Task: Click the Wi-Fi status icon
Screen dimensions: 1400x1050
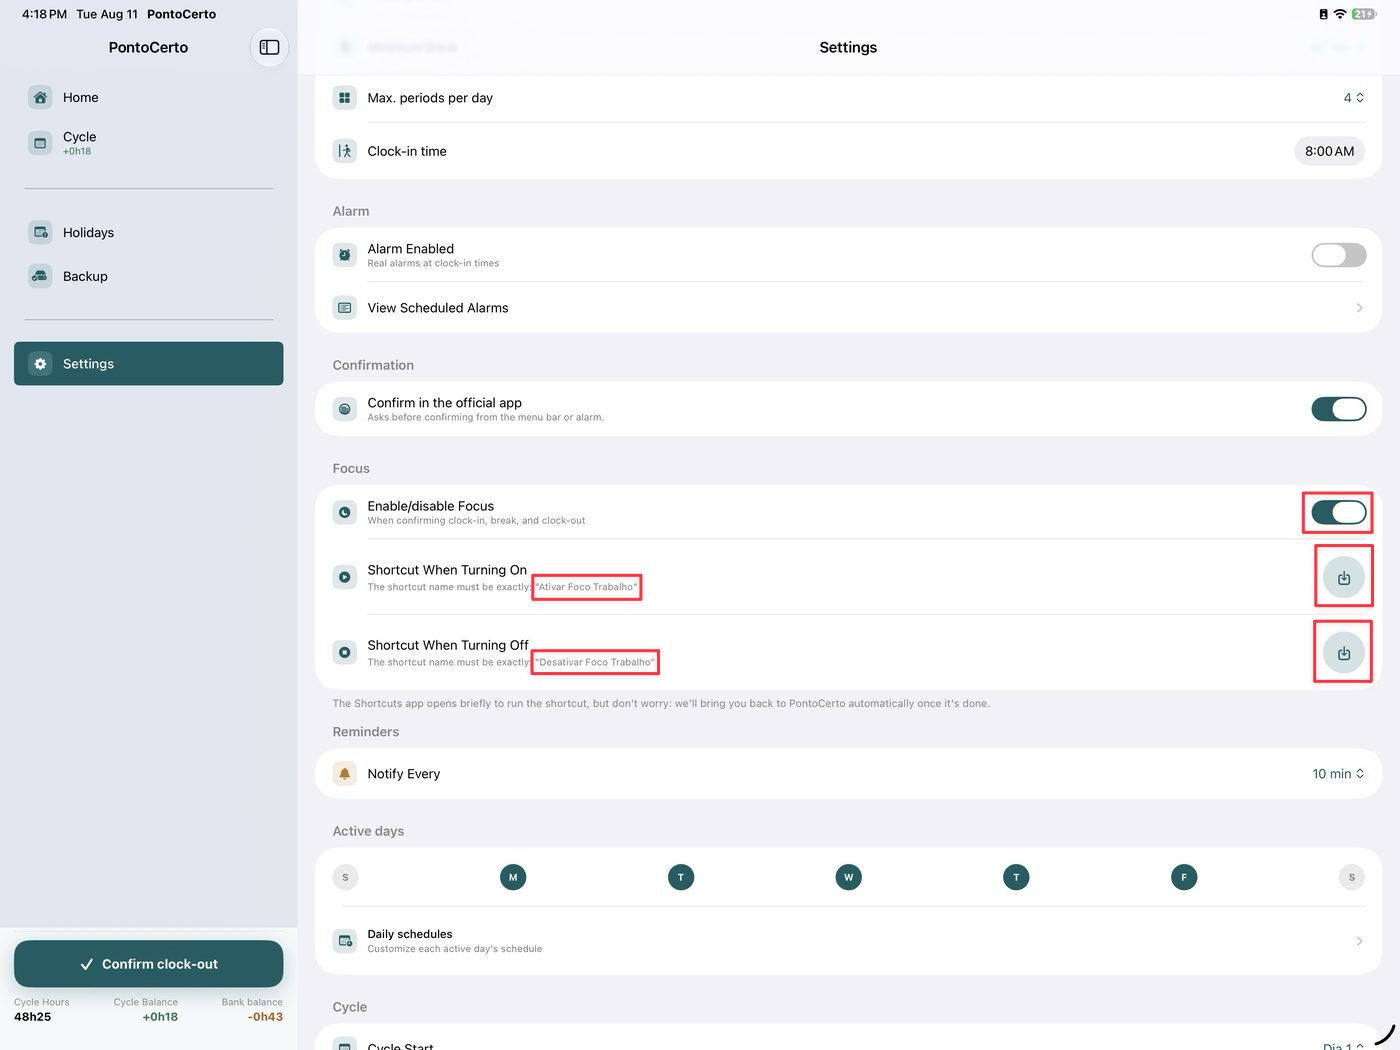Action: [1340, 14]
